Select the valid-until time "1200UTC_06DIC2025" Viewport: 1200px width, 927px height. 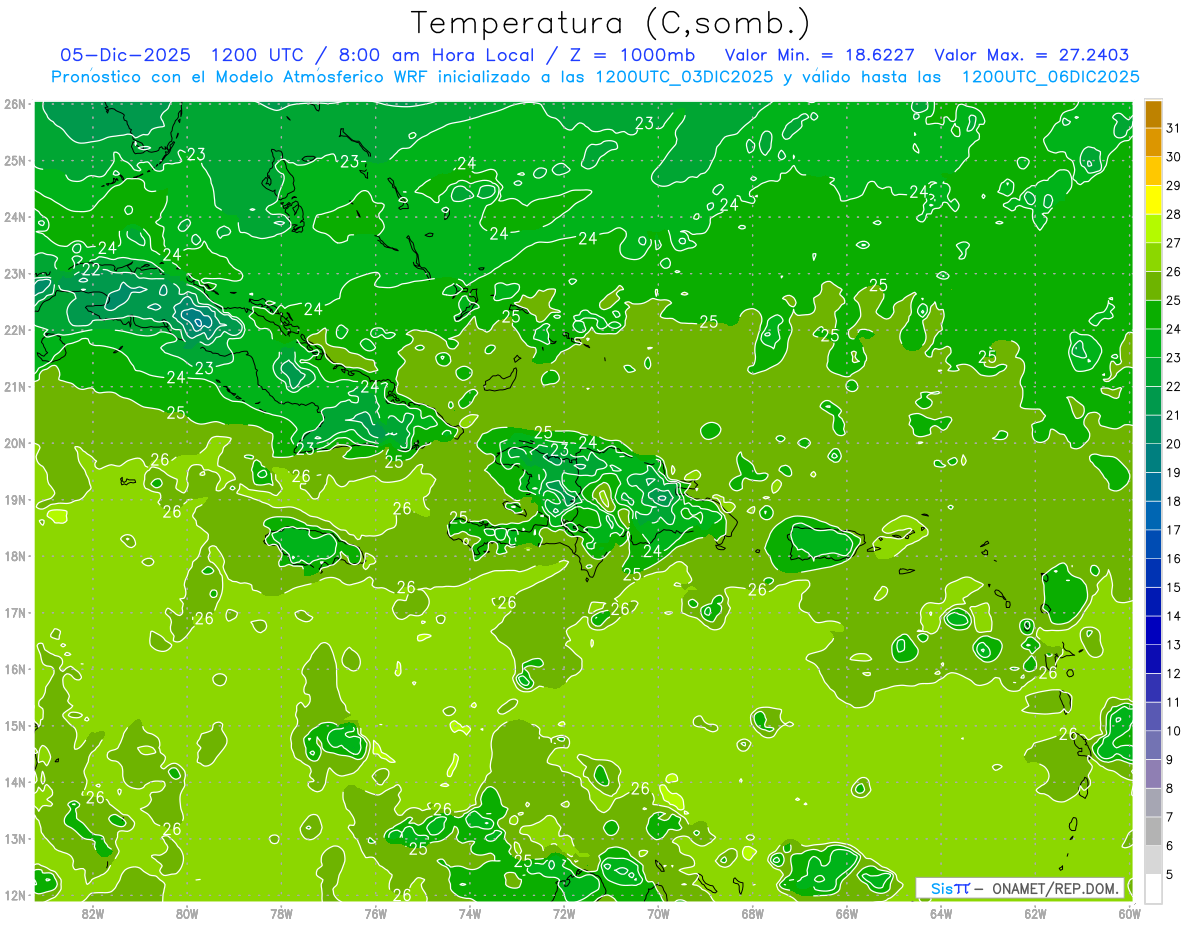coord(1050,77)
